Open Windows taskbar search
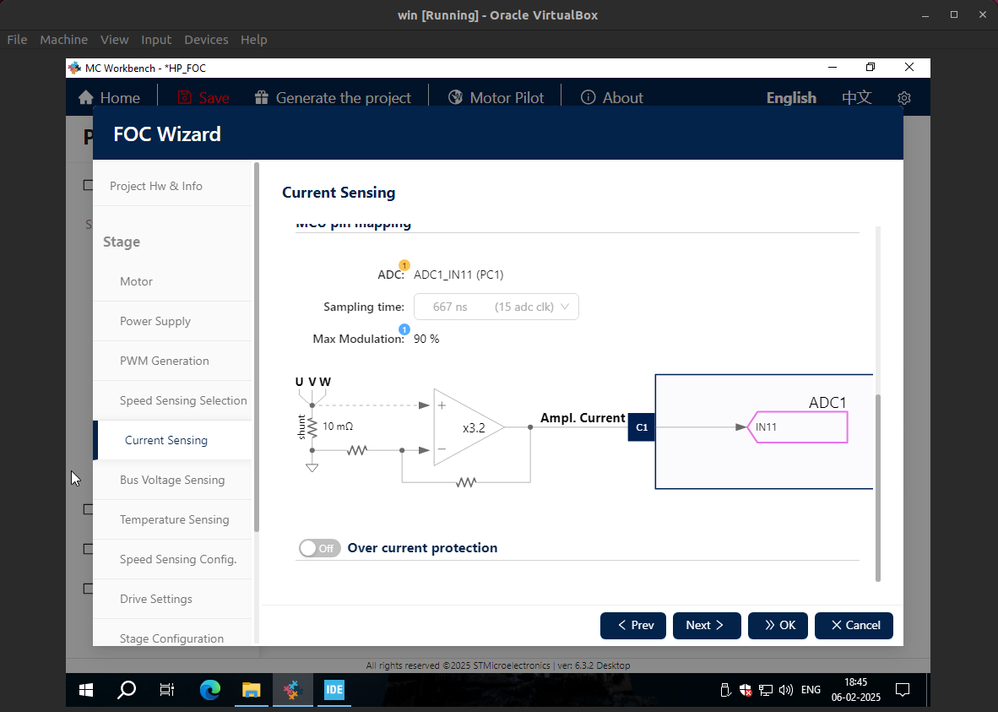 coord(127,690)
